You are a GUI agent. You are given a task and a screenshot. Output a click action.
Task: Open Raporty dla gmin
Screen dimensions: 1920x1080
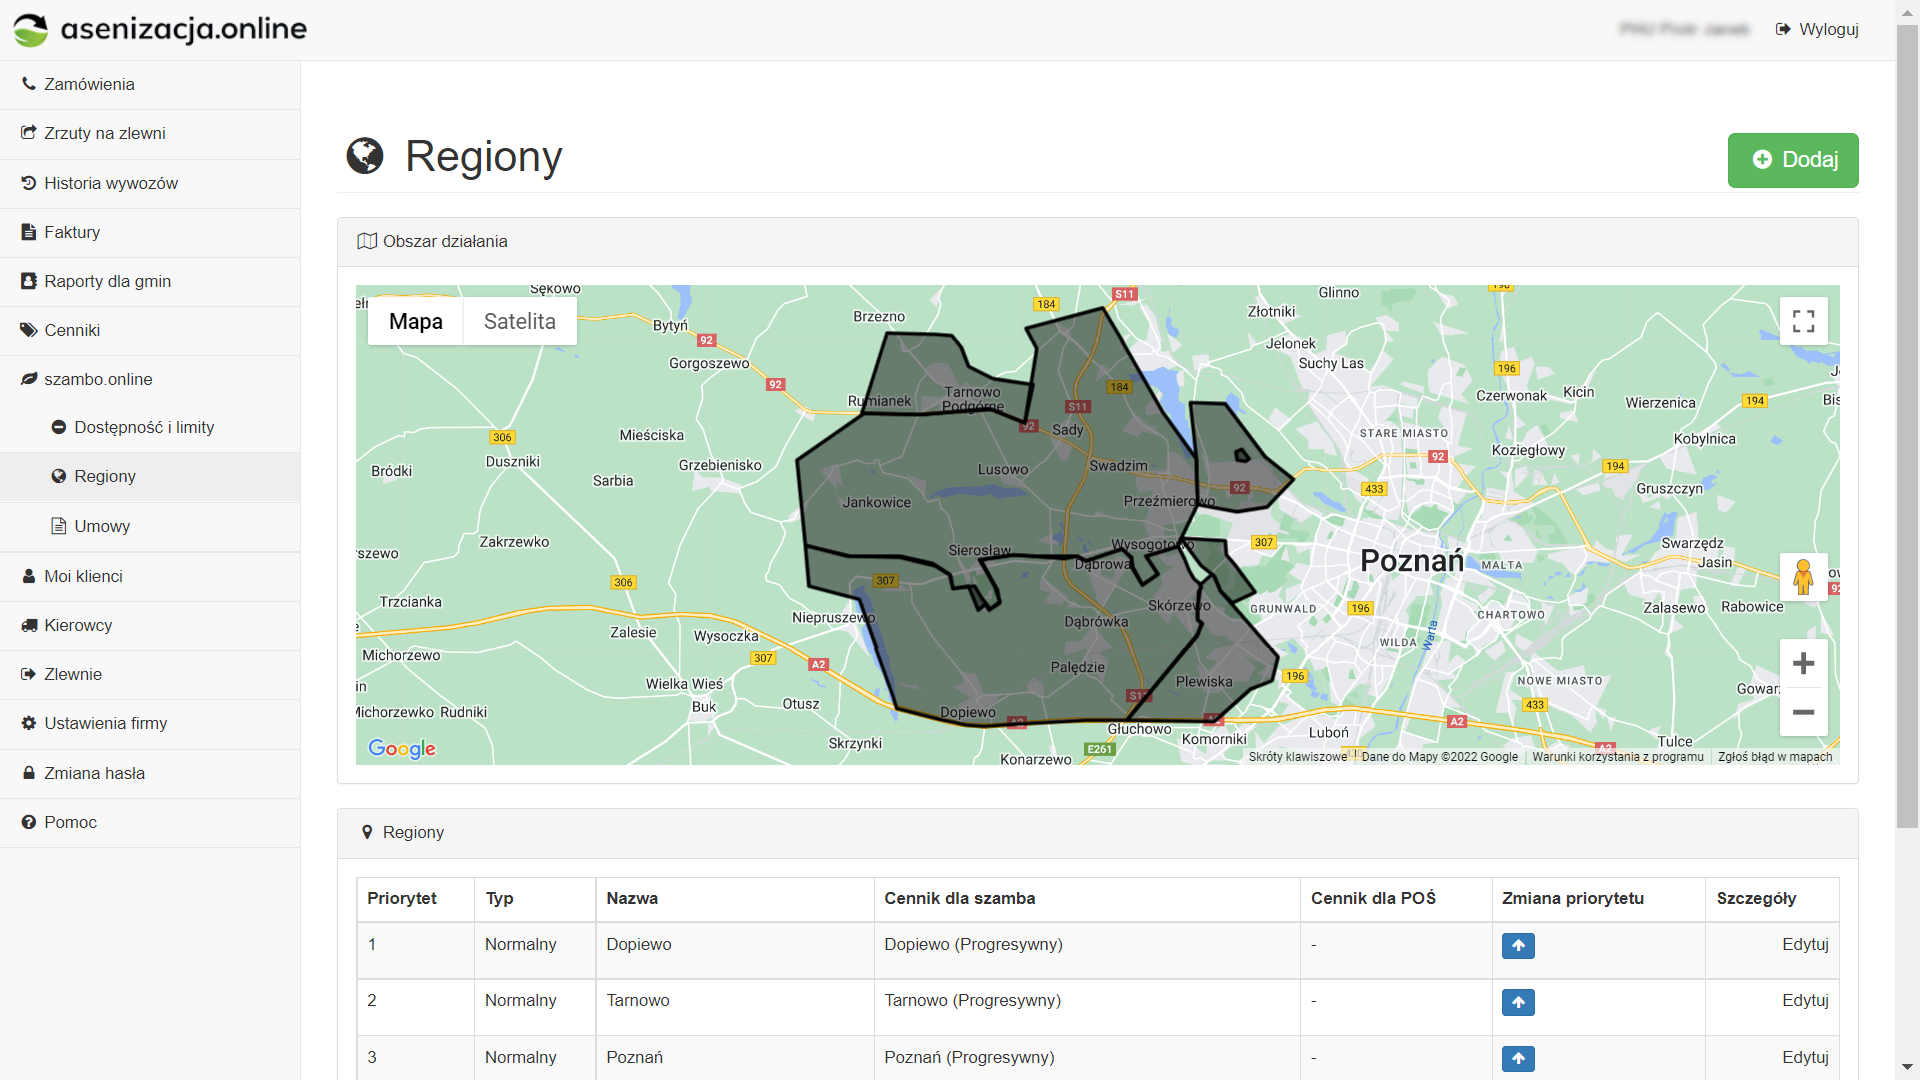point(150,281)
